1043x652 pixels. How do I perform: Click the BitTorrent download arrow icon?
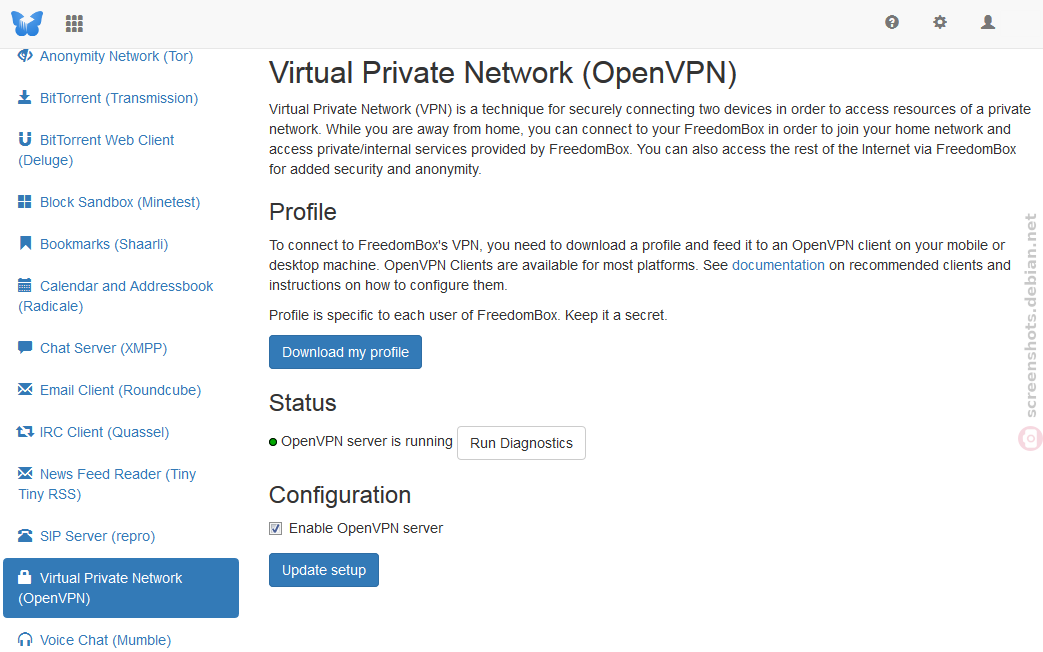tap(25, 98)
